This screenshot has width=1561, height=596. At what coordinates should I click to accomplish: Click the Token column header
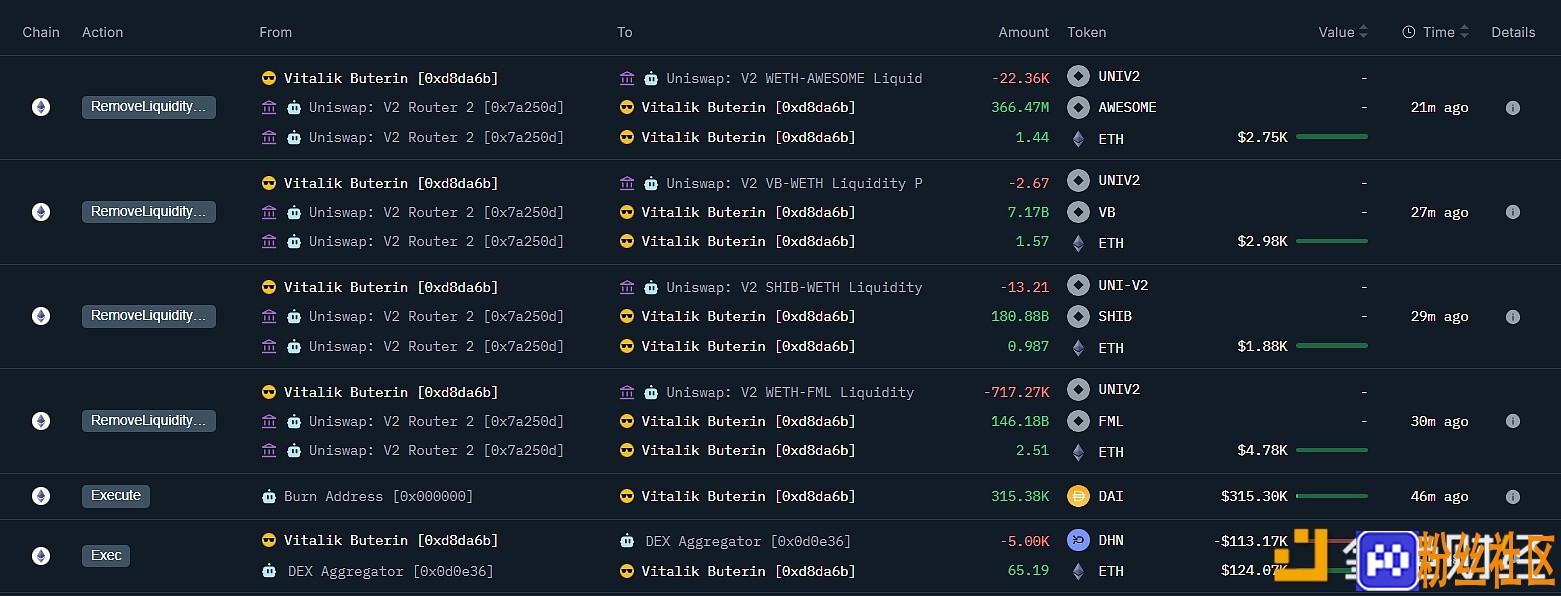[x=1087, y=32]
